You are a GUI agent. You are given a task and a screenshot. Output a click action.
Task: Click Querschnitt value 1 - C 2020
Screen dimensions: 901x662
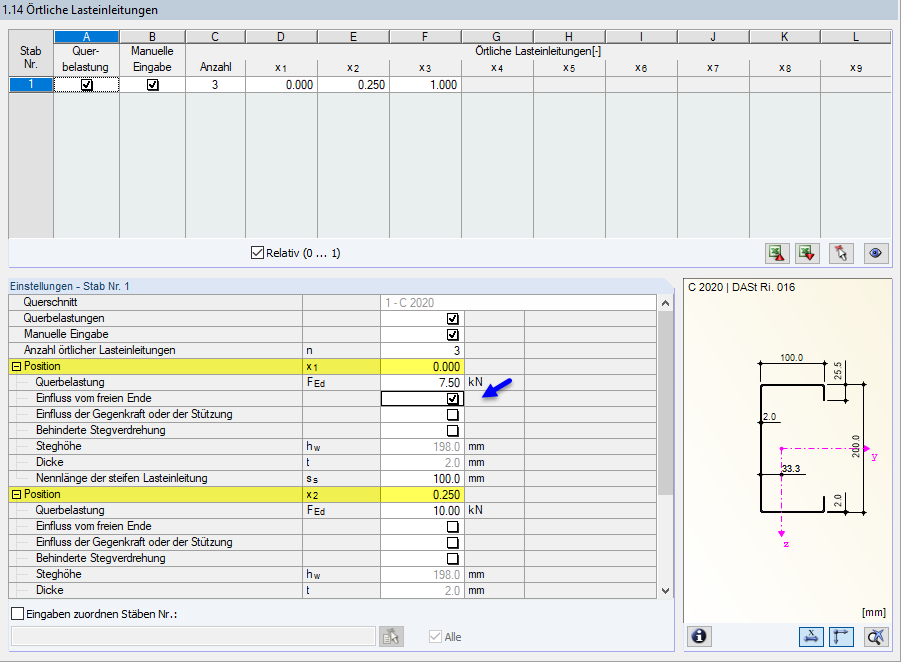(x=518, y=303)
